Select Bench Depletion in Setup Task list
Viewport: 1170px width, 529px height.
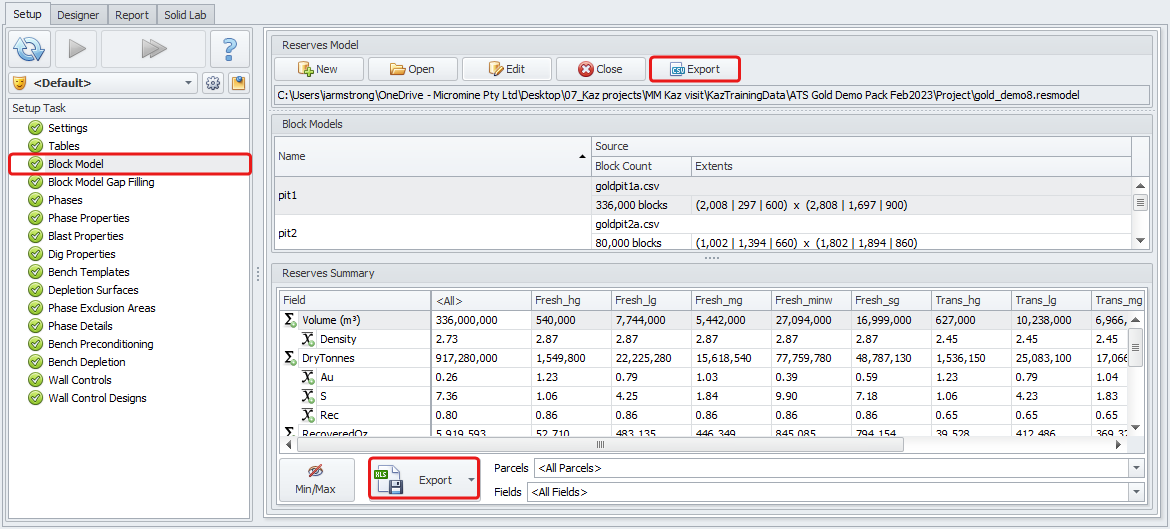(87, 362)
